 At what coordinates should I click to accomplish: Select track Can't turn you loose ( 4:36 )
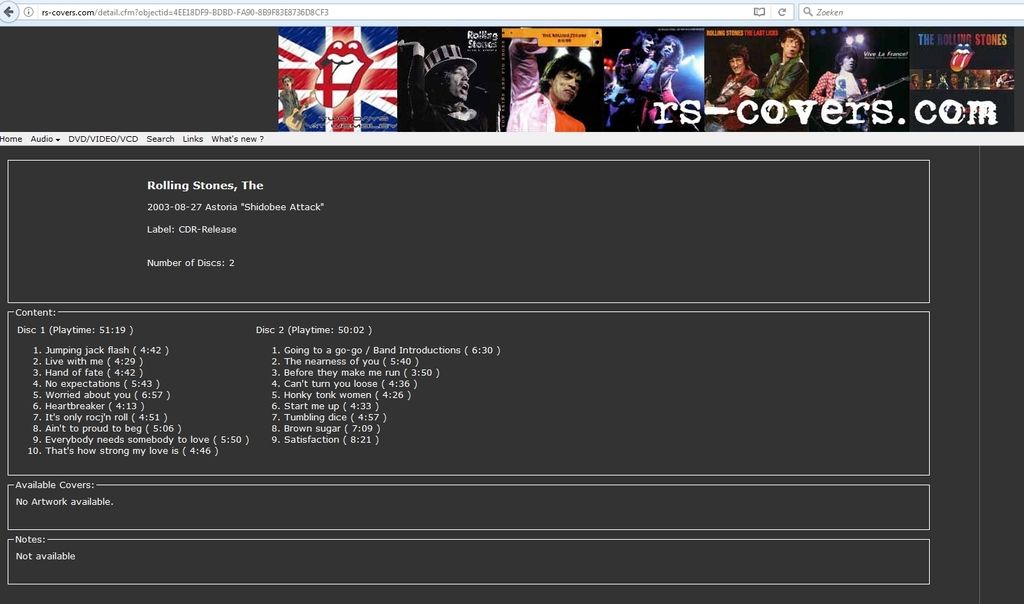349,384
